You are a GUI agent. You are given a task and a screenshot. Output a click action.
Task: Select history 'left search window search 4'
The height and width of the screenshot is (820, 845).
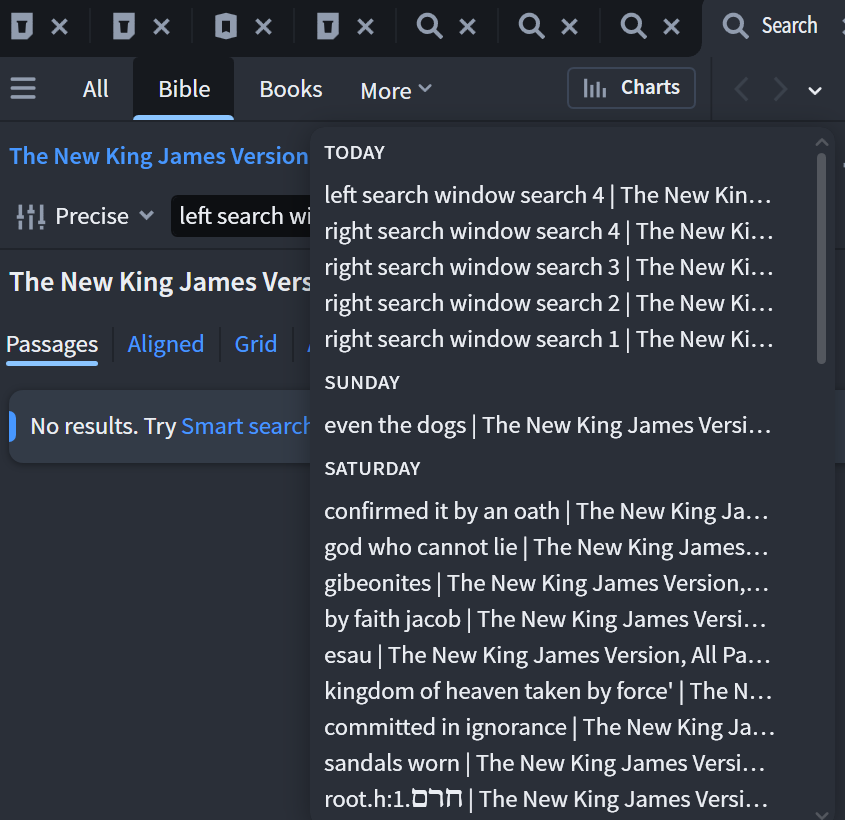pos(548,195)
